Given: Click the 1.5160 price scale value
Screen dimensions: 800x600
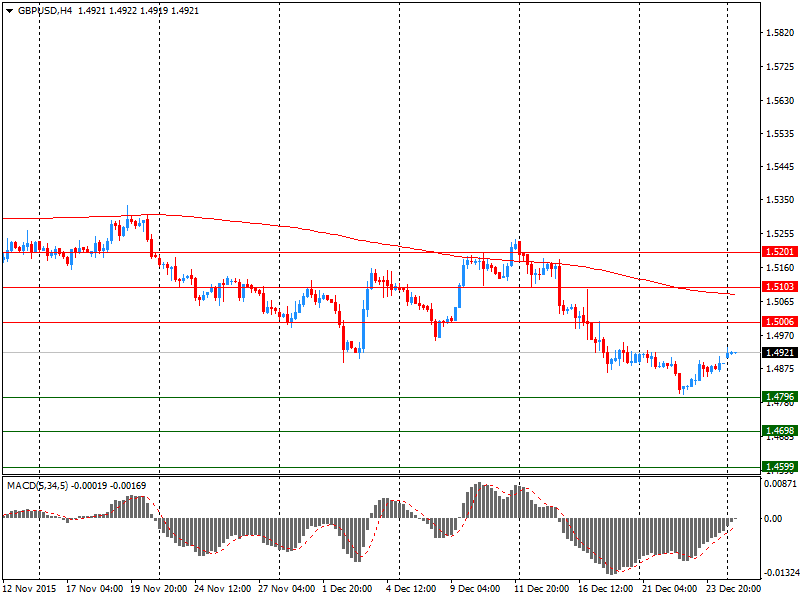Looking at the screenshot, I should [x=781, y=267].
